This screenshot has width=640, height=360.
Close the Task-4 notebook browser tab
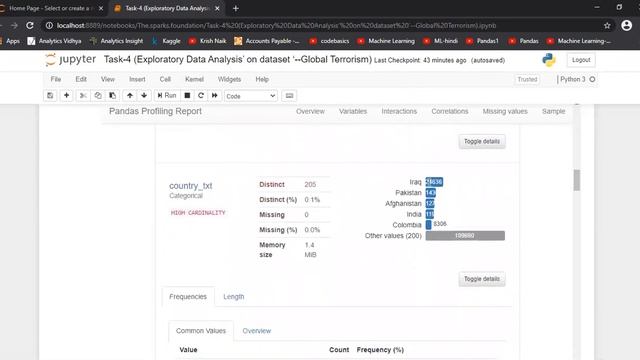tap(217, 8)
